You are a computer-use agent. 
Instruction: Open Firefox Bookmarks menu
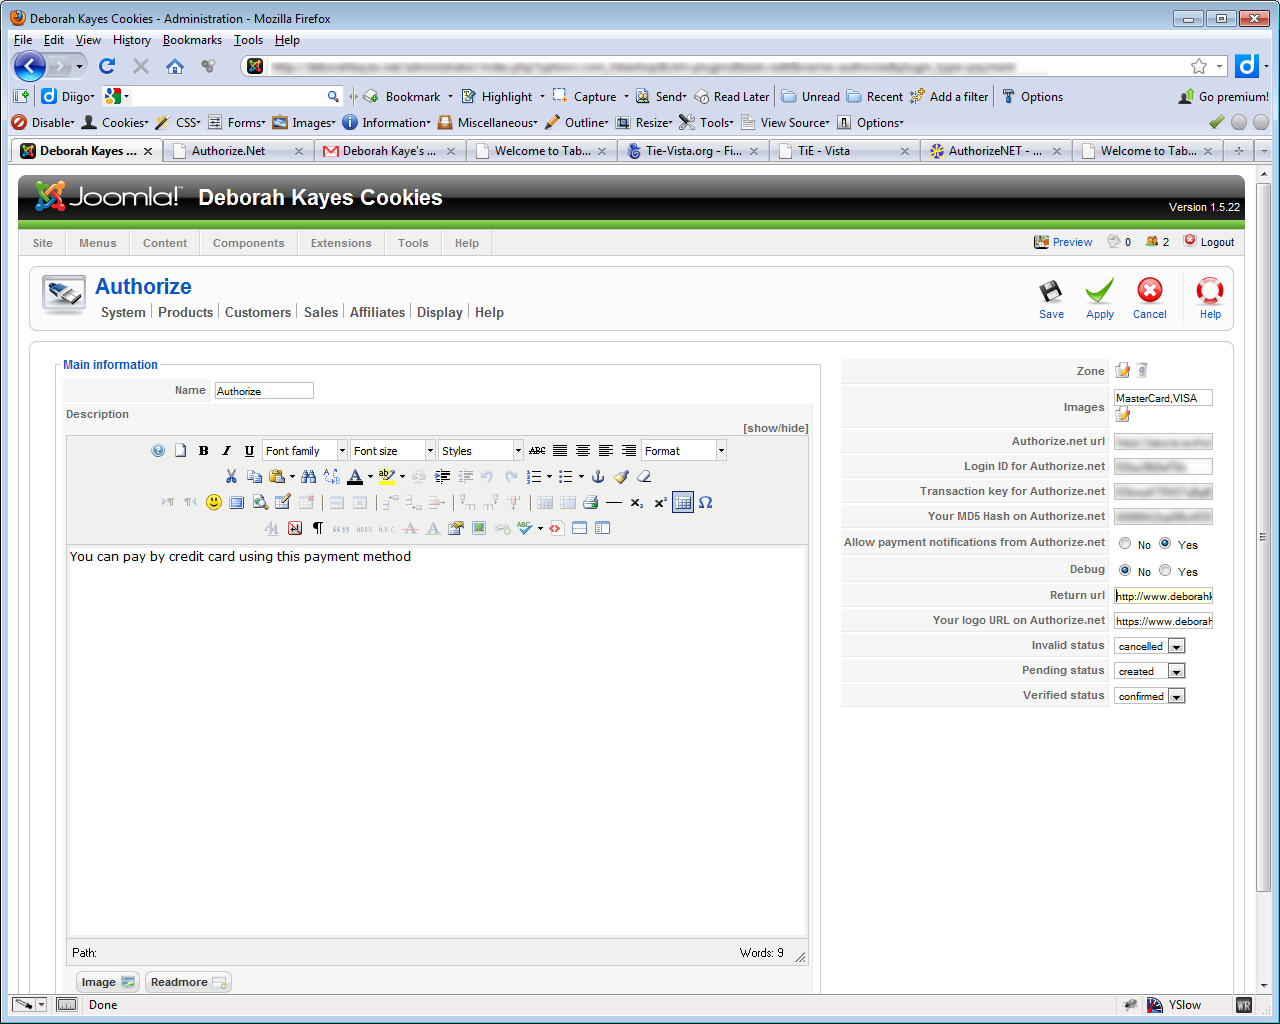tap(192, 40)
